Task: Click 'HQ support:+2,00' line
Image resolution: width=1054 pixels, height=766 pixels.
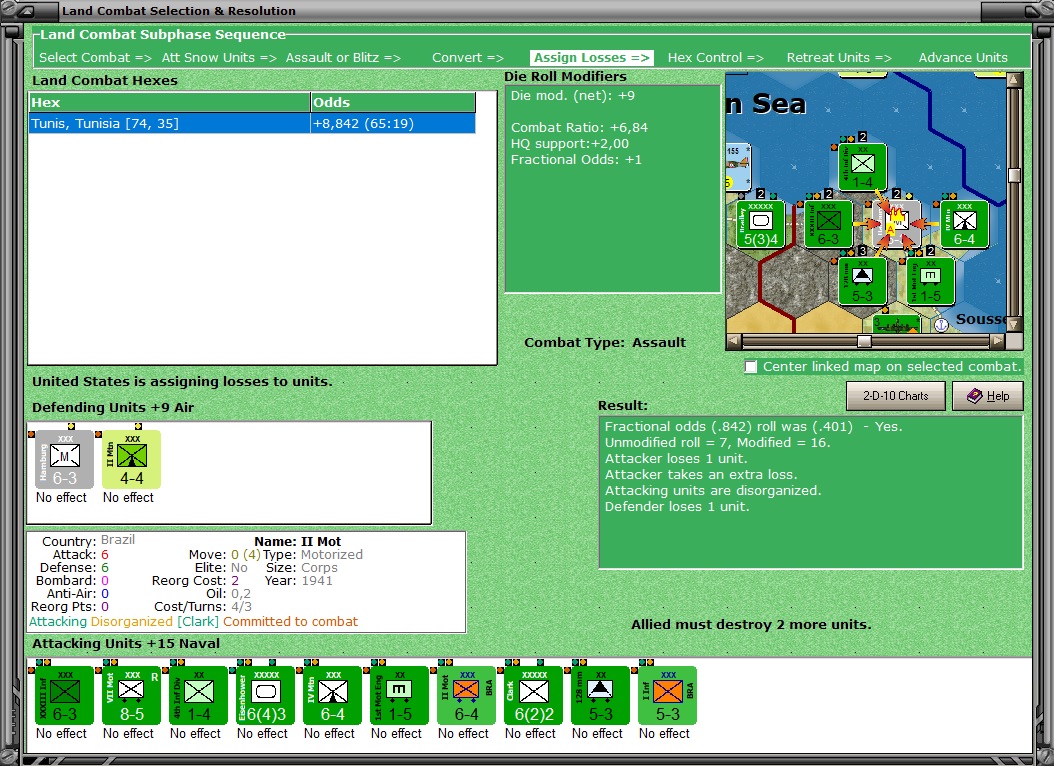Action: pos(570,144)
